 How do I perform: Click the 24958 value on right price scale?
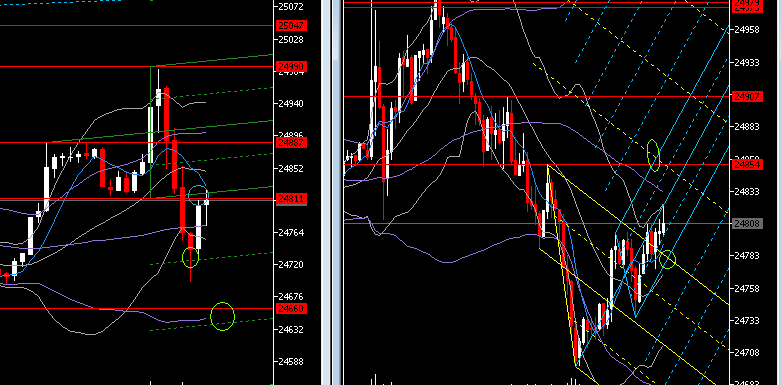pos(747,30)
